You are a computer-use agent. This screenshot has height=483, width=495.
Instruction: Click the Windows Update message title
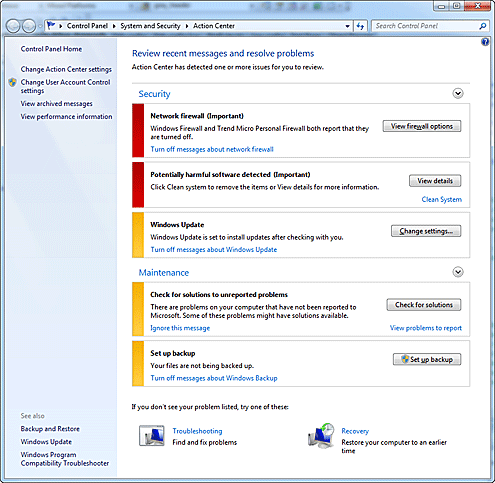[177, 225]
